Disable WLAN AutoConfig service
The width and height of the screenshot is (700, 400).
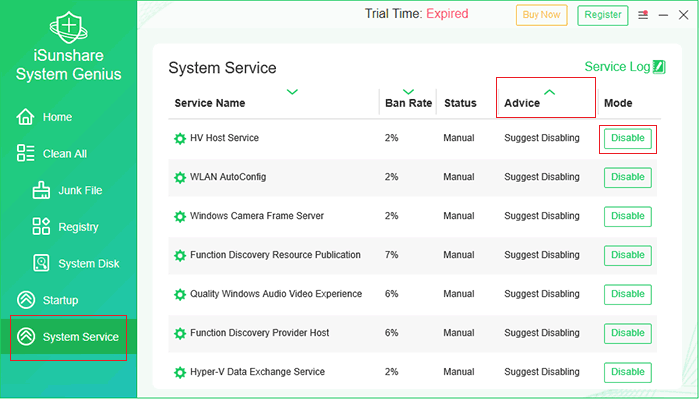click(628, 177)
